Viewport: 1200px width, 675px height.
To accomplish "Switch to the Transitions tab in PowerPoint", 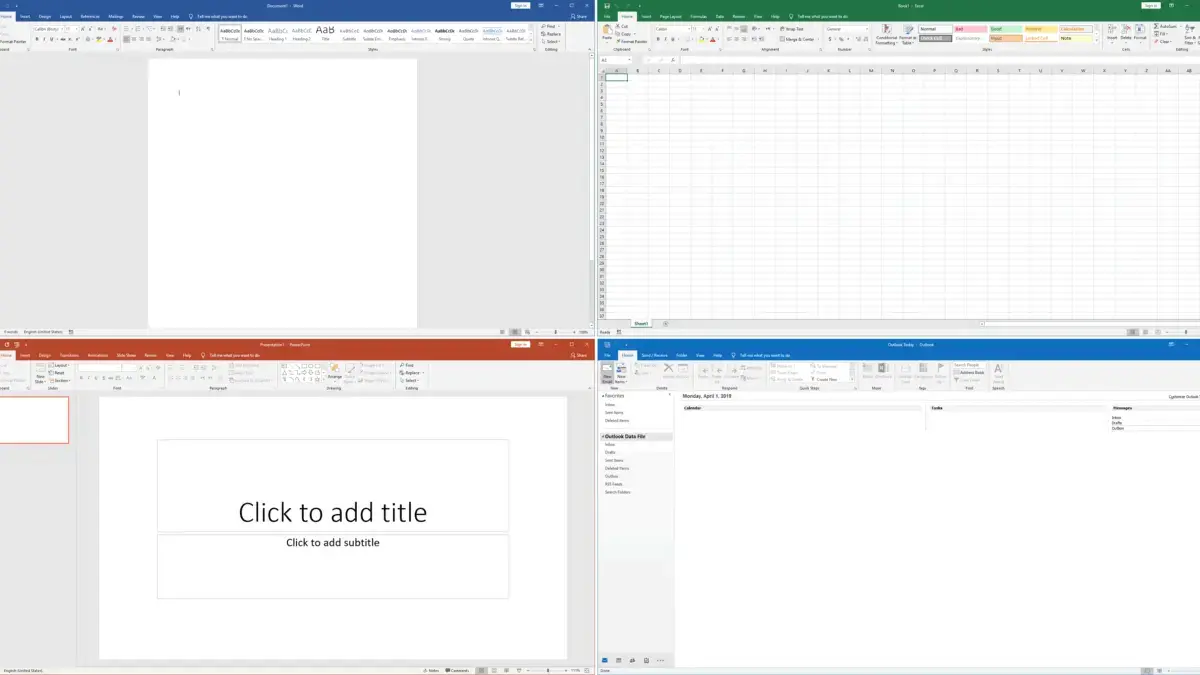I will pyautogui.click(x=69, y=355).
